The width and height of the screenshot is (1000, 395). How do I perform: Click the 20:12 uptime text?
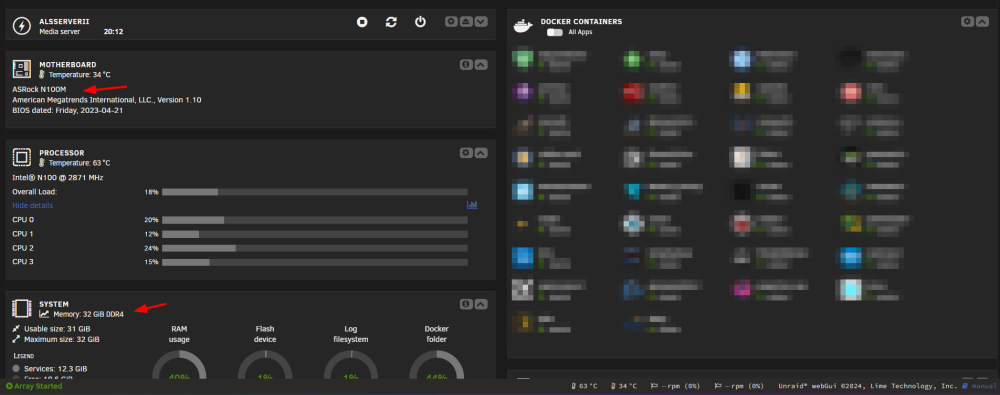point(114,31)
